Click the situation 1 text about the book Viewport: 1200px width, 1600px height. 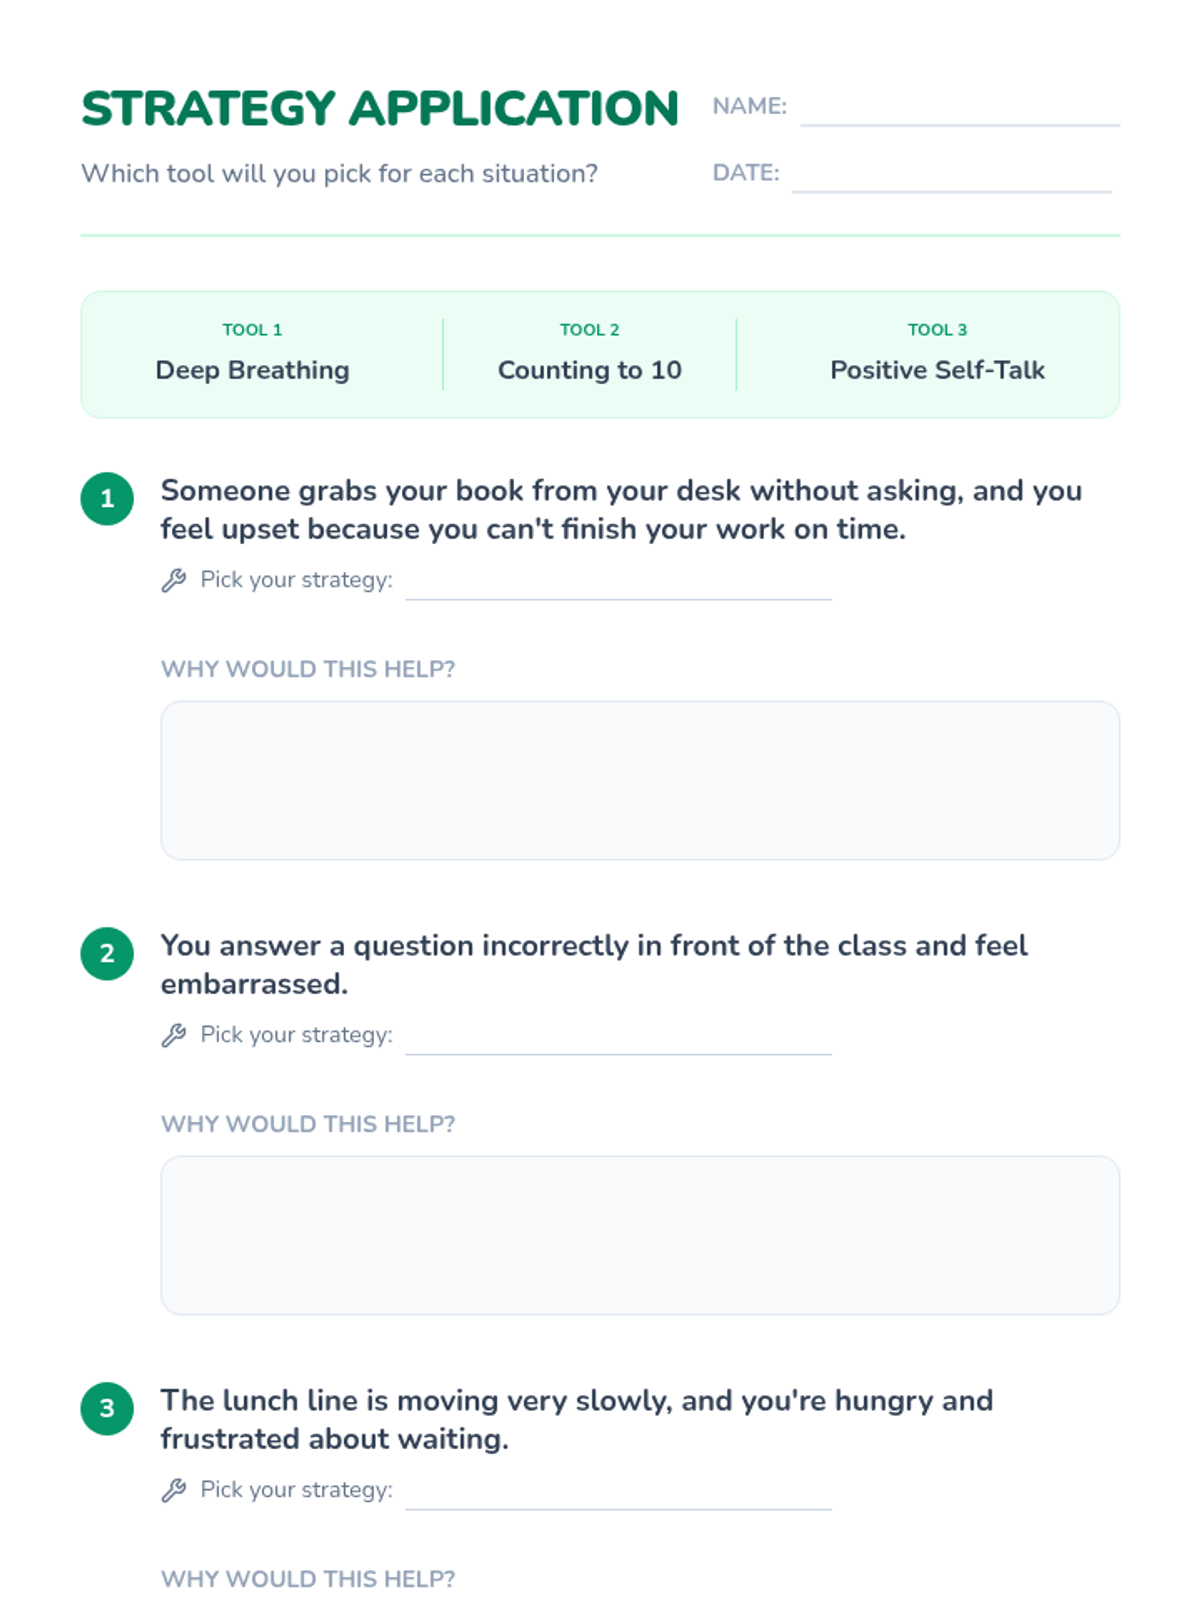click(x=621, y=510)
